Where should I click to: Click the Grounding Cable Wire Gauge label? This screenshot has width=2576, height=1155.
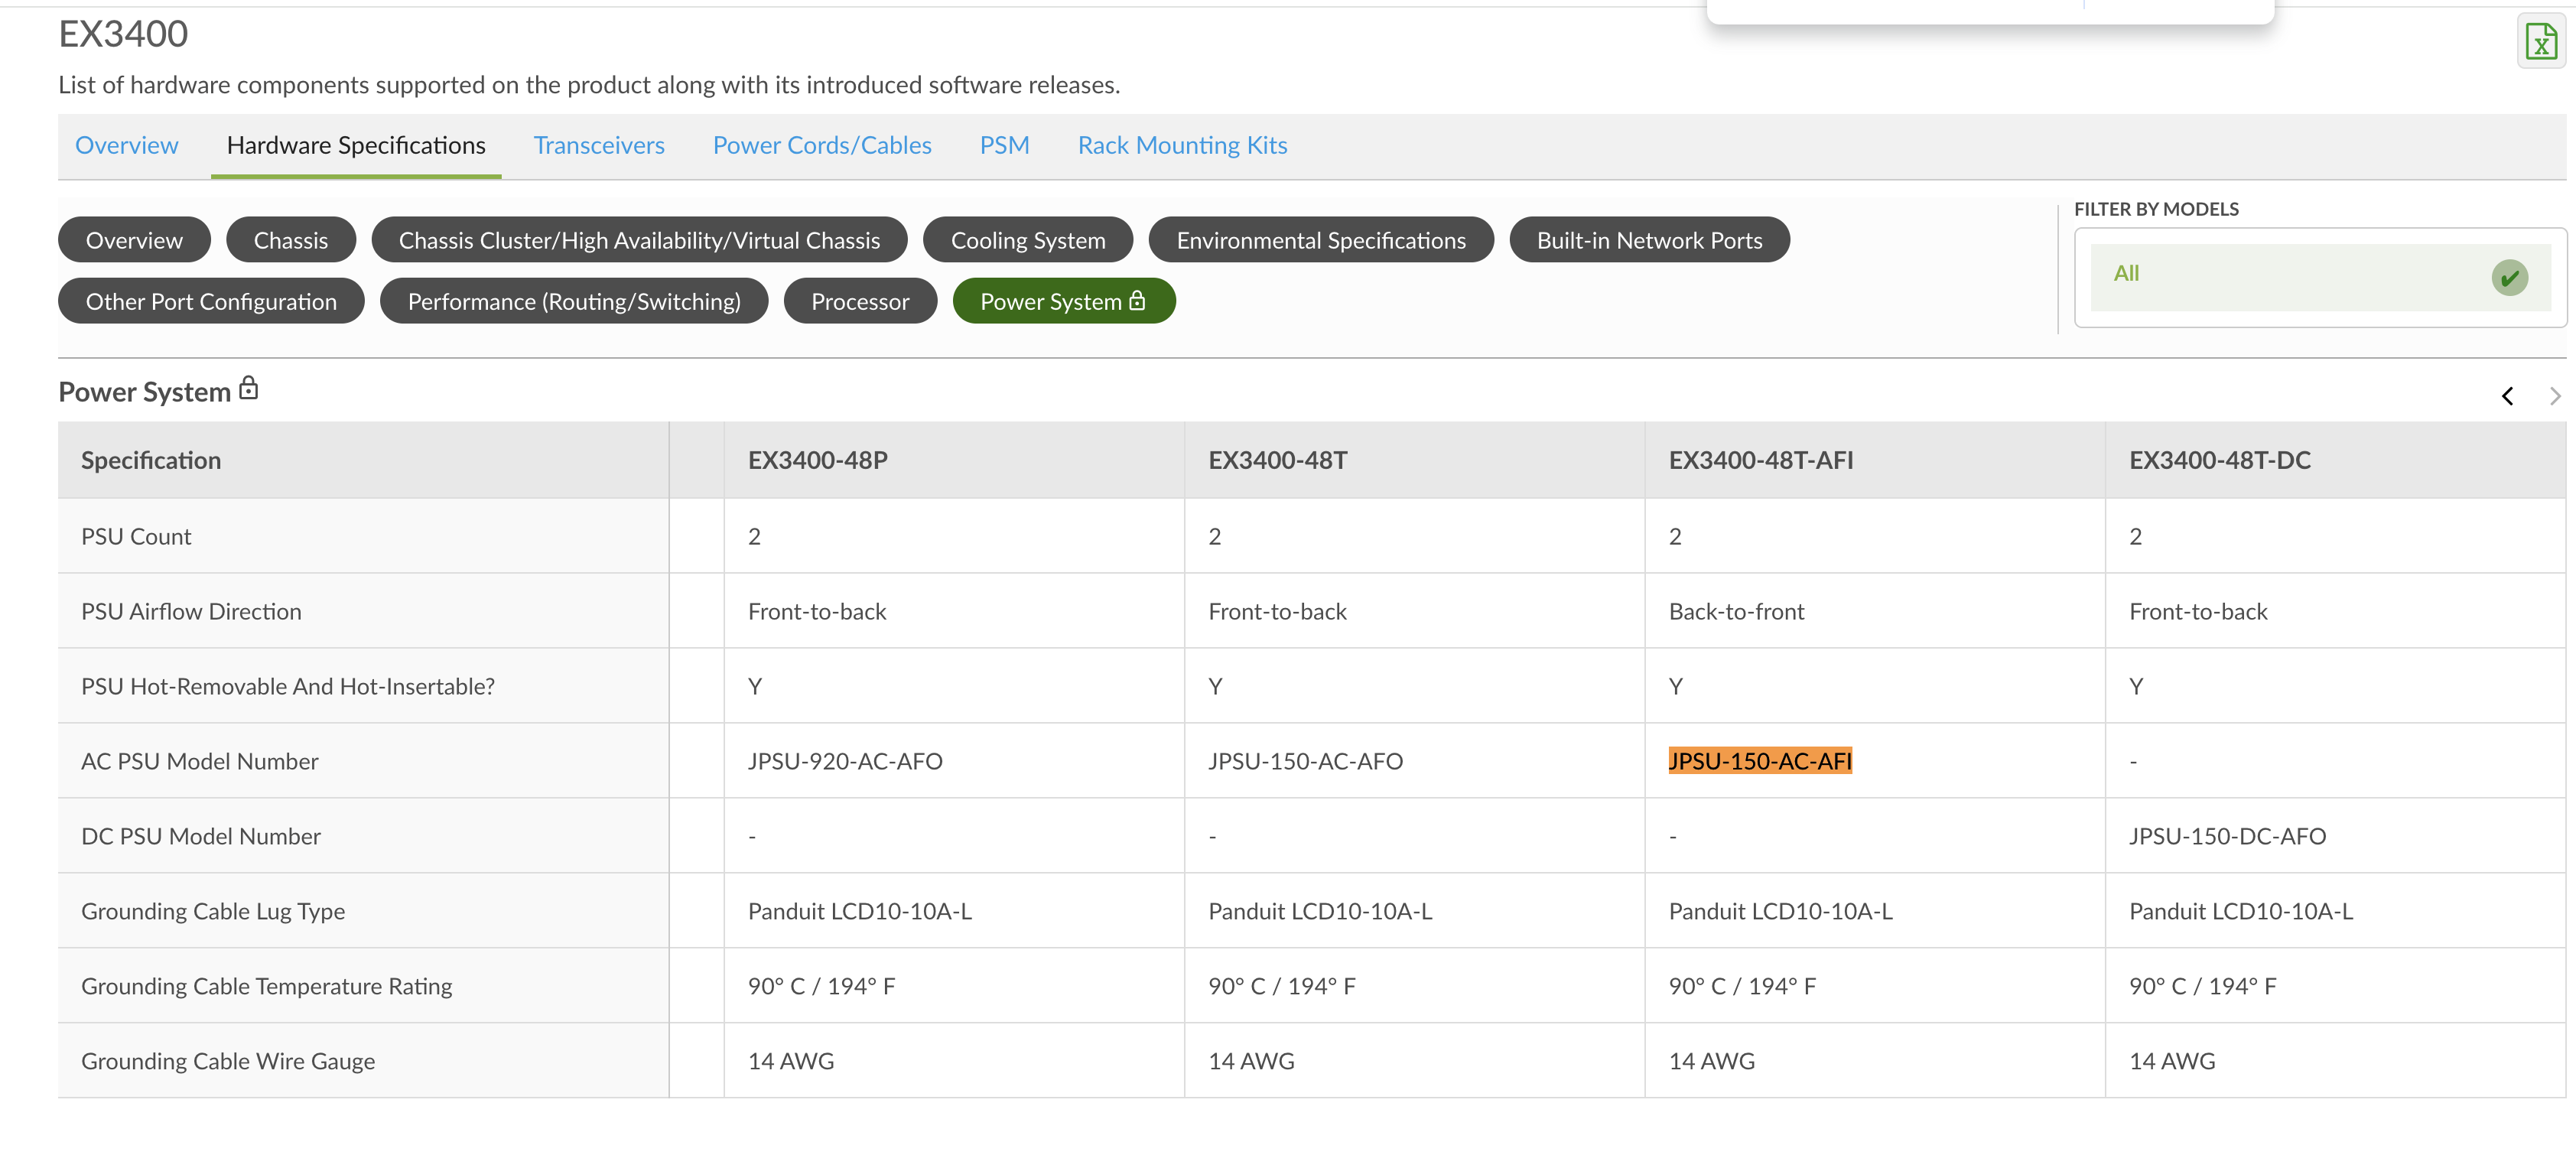tap(228, 1061)
